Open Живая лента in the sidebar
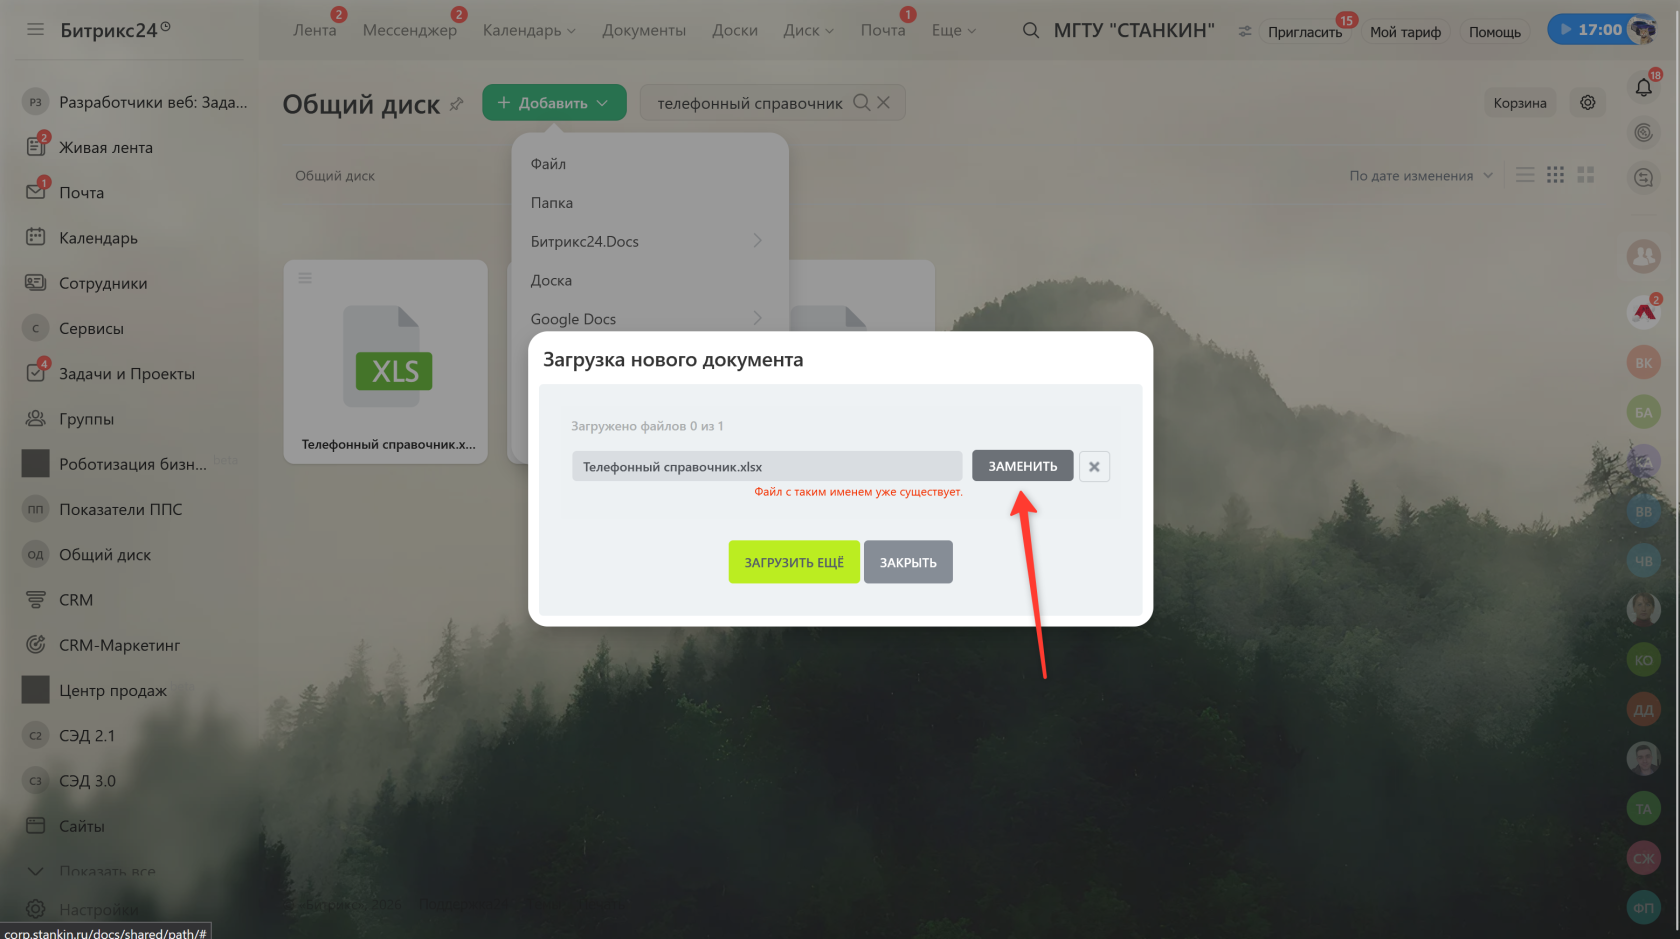 pos(106,148)
